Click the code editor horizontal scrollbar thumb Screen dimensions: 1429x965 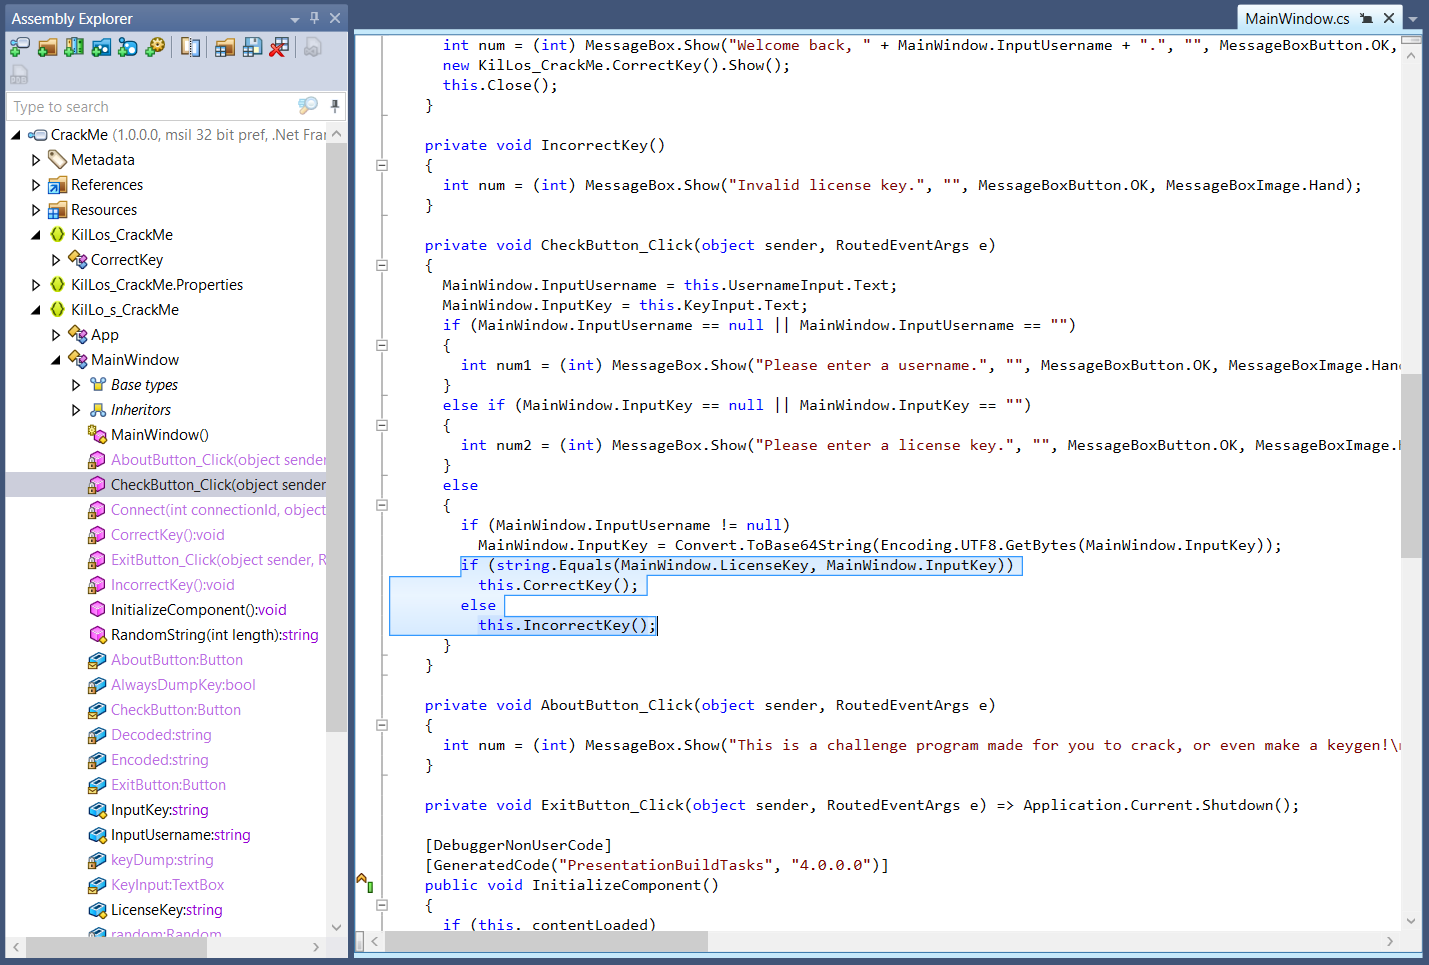546,941
